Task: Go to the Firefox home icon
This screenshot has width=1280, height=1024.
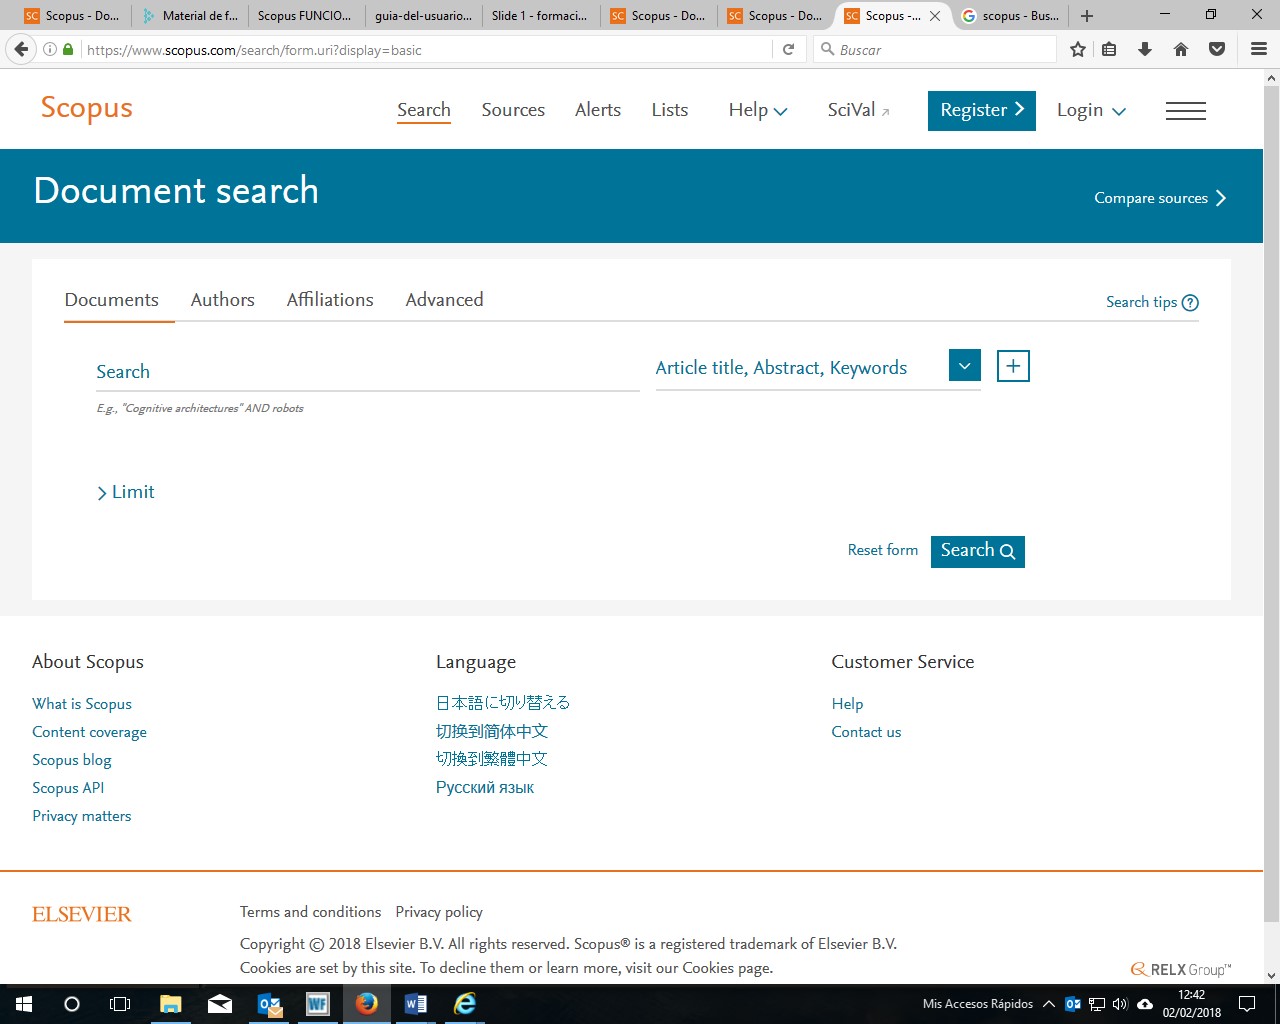Action: [1181, 49]
